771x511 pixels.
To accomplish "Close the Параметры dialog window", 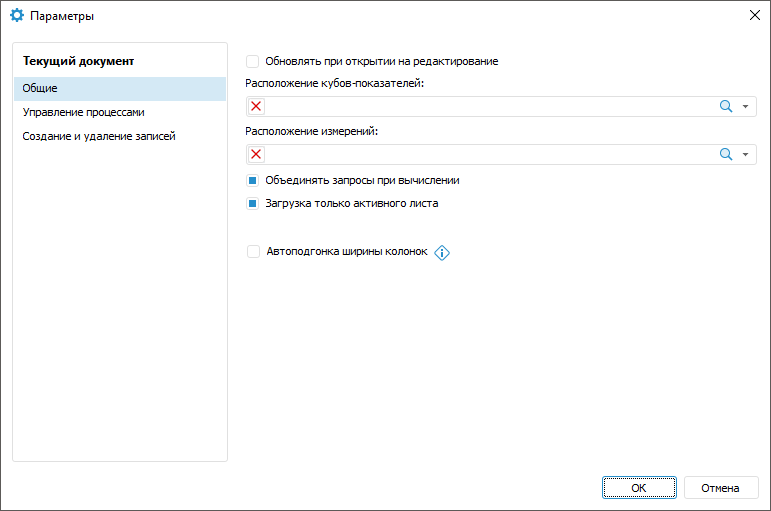I will pos(754,16).
